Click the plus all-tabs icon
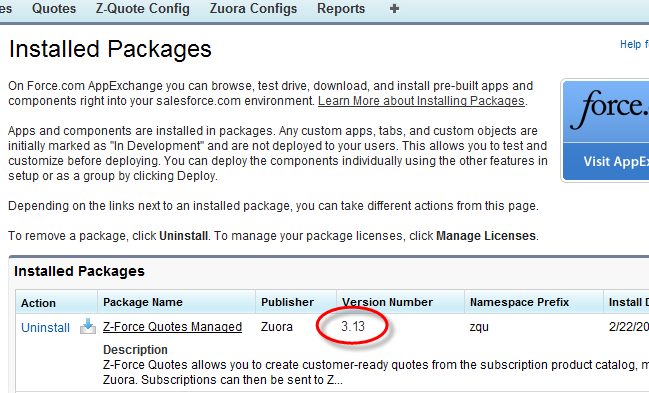649x393 pixels. (x=394, y=9)
